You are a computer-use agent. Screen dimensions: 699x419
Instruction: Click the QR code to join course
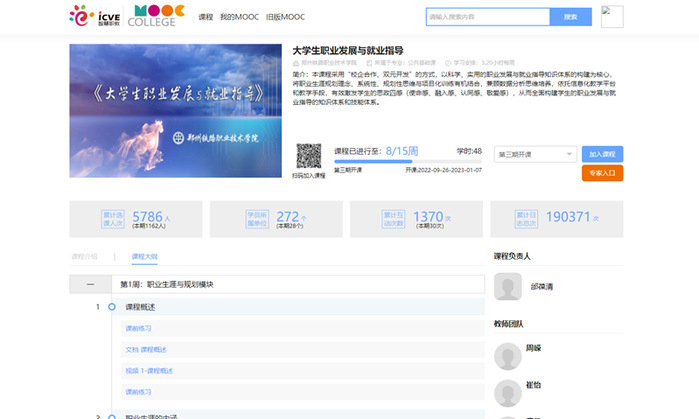point(308,156)
